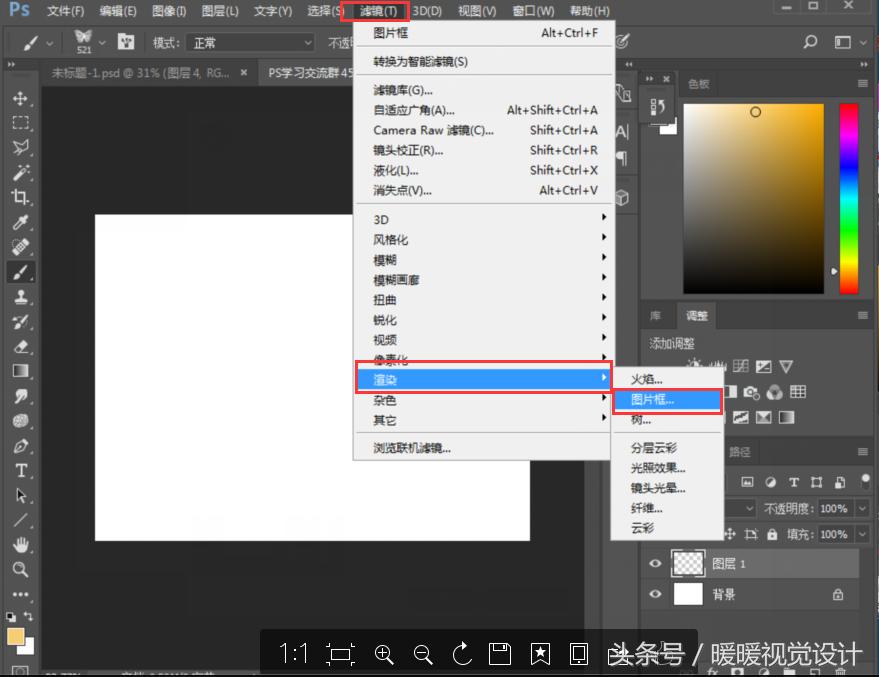Pick a color from the color field

(x=755, y=200)
